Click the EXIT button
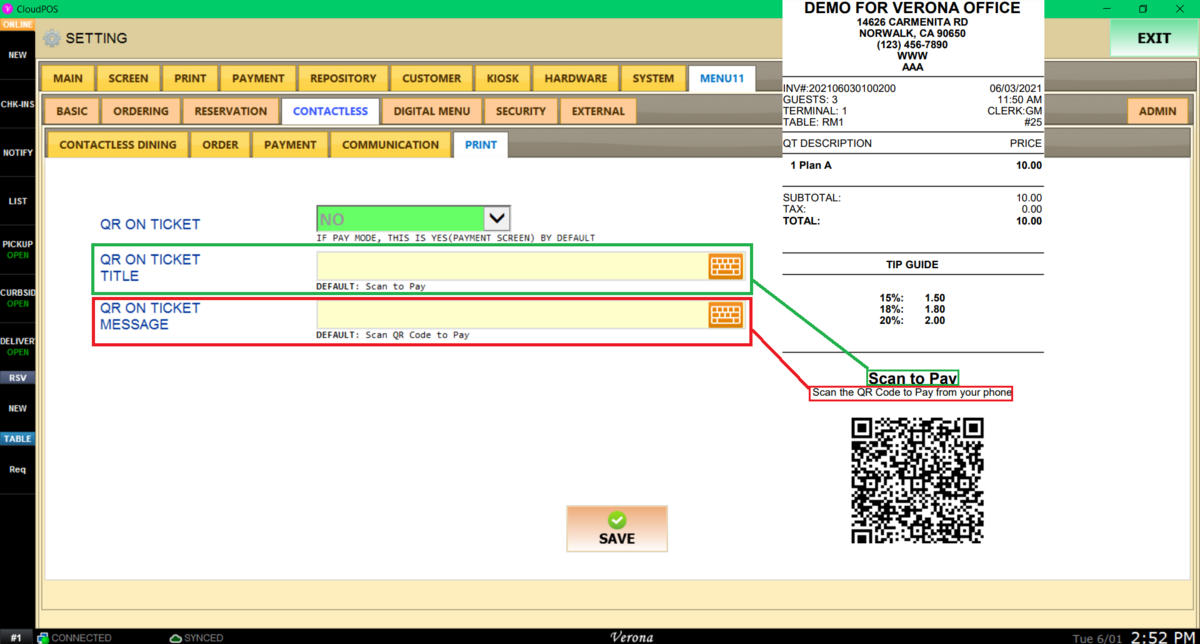The height and width of the screenshot is (644, 1200). pos(1154,38)
